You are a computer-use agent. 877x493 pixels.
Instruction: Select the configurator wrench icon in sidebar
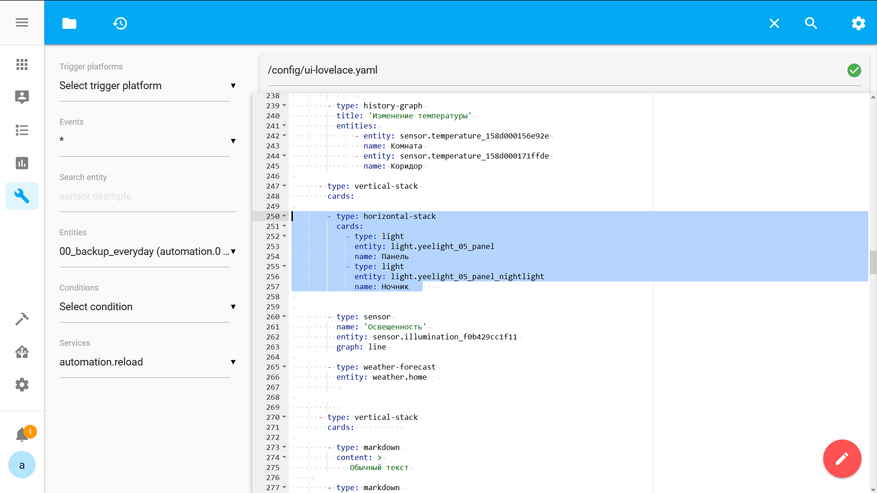point(22,196)
